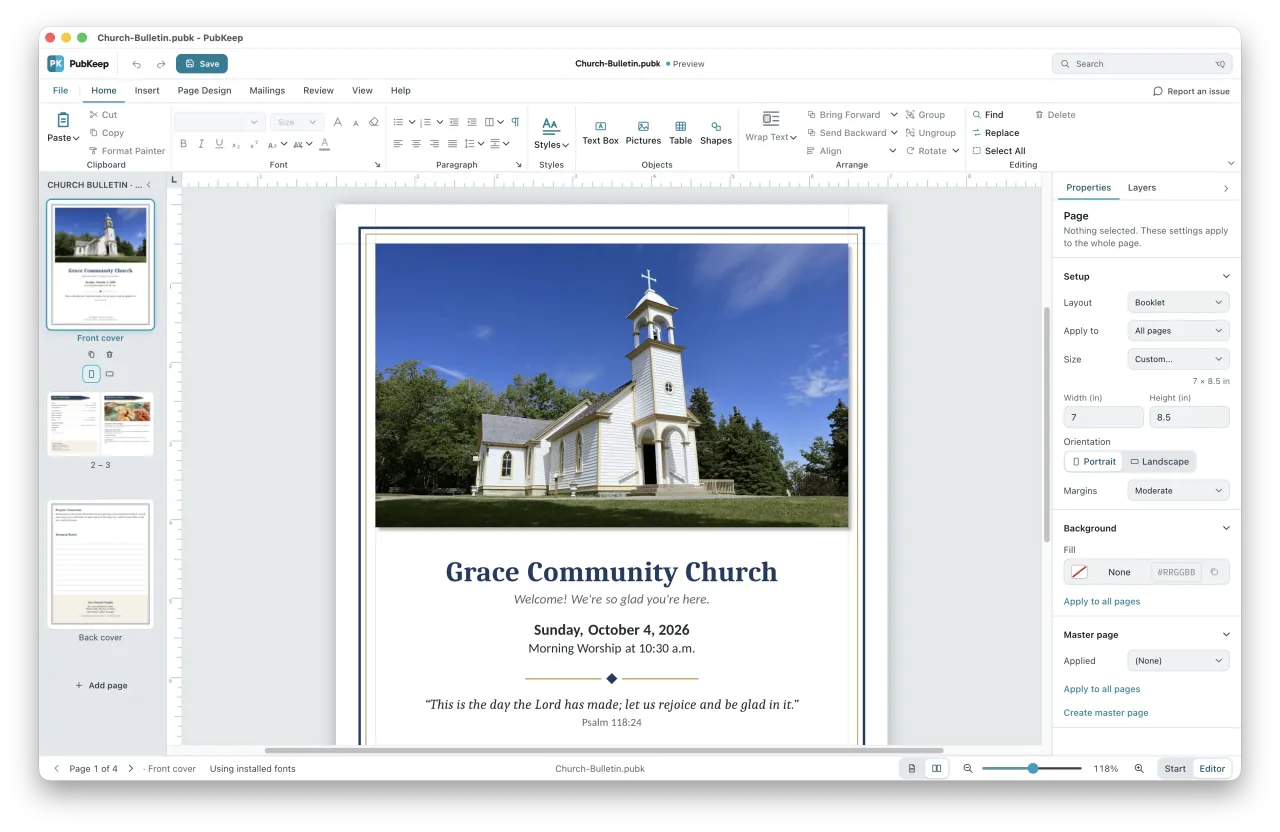This screenshot has height=832, width=1280.
Task: Apply bold formatting with the B icon
Action: 183,144
